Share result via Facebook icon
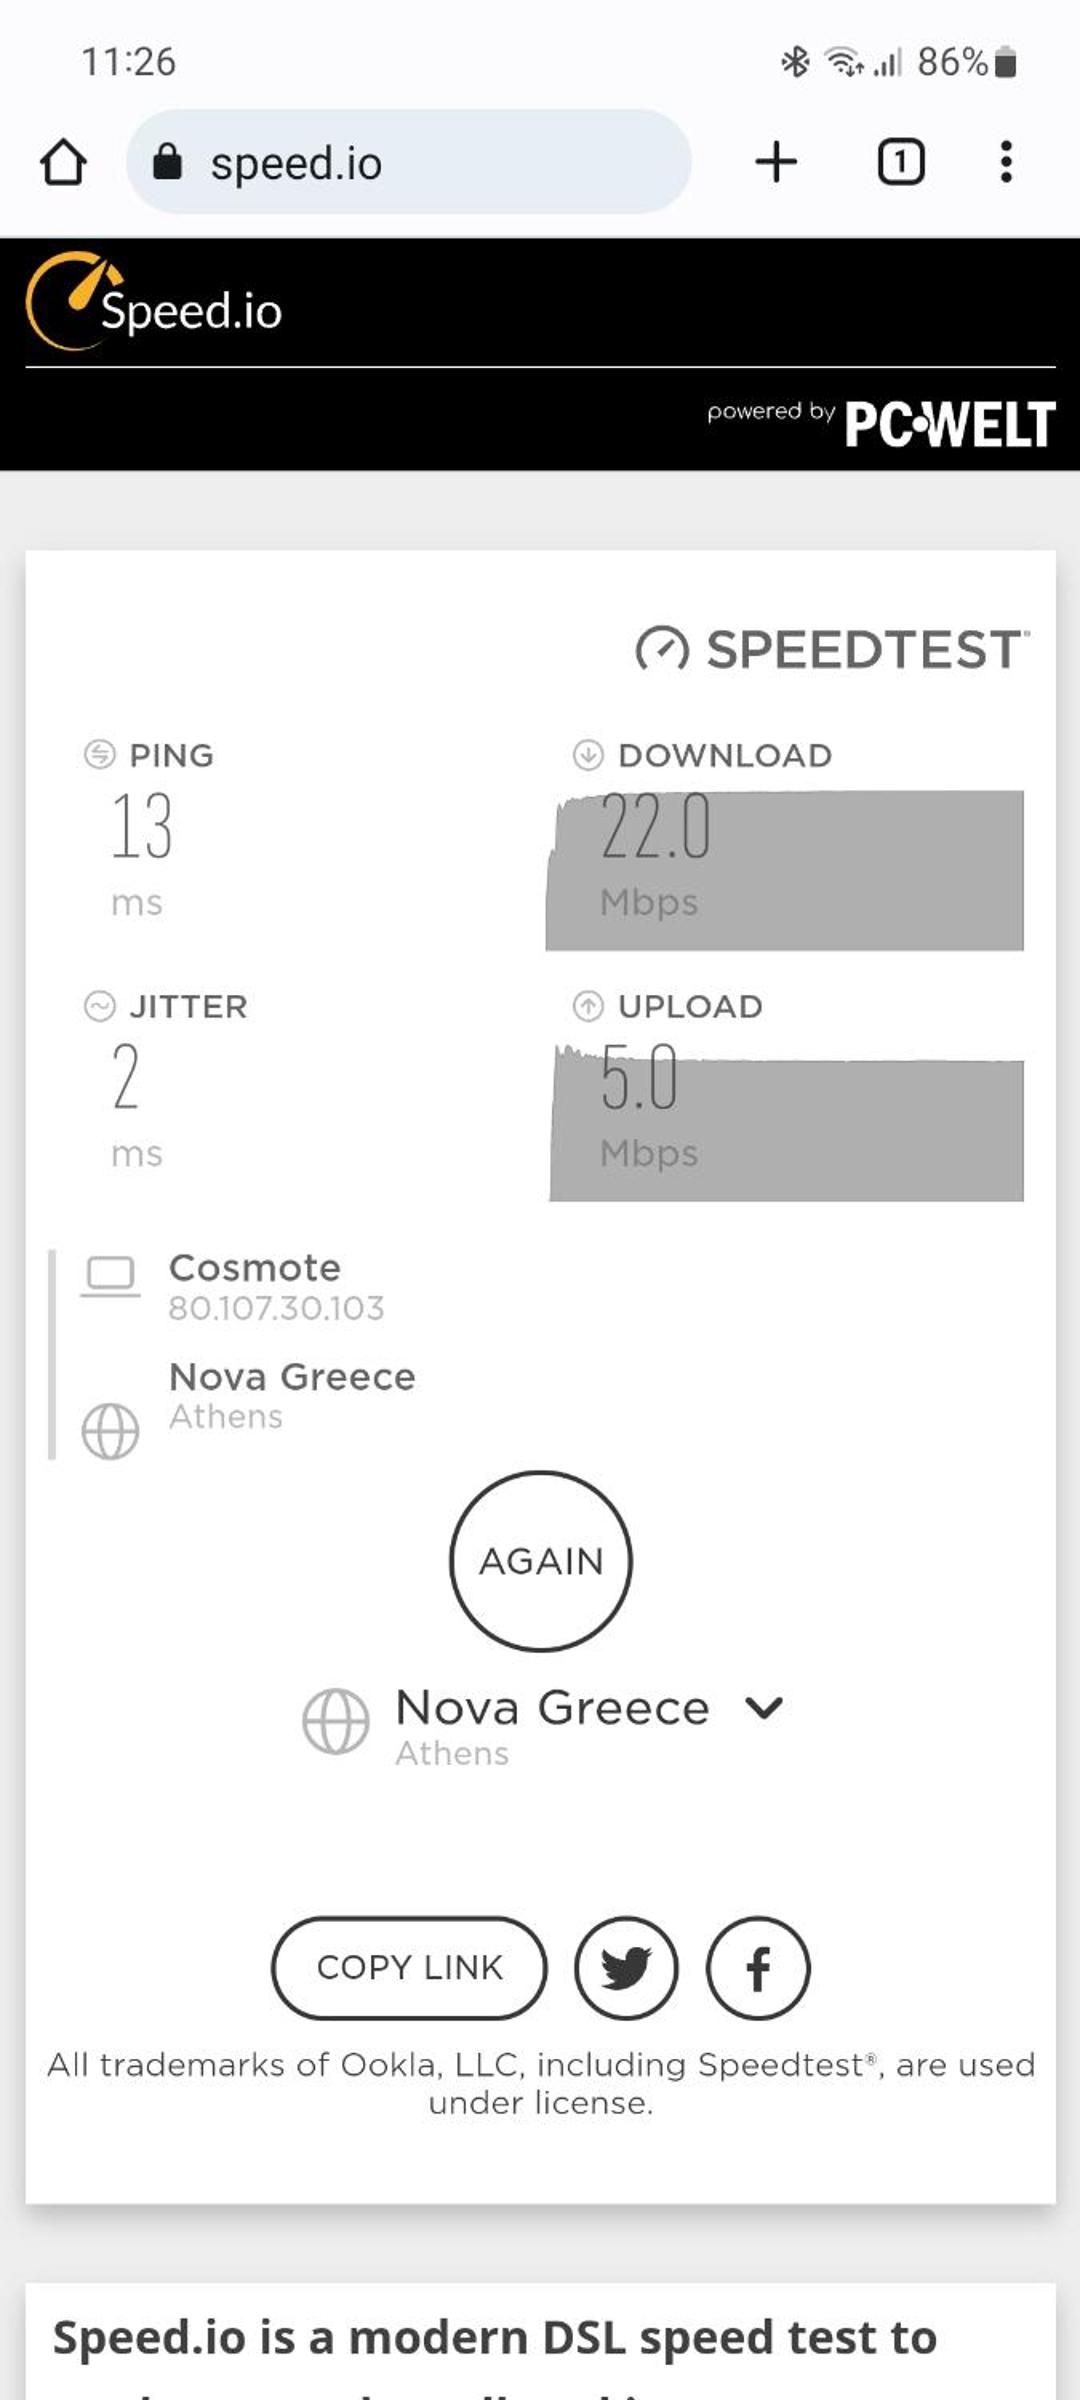Viewport: 1080px width, 2400px height. pos(758,1968)
